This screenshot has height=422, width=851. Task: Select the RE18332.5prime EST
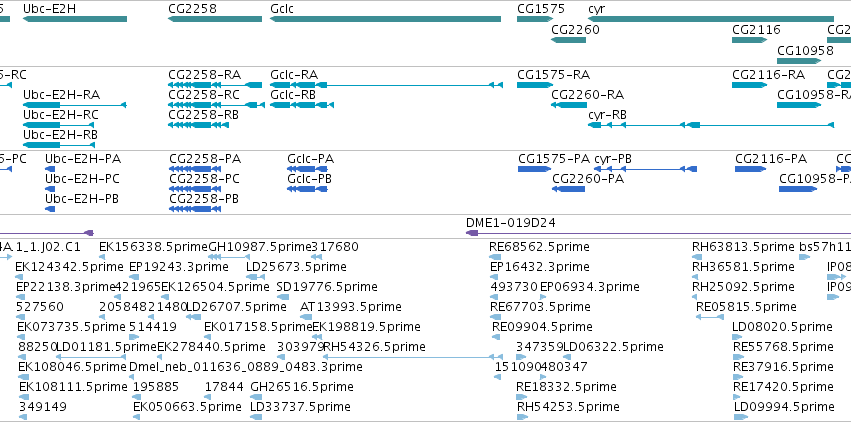click(x=522, y=397)
